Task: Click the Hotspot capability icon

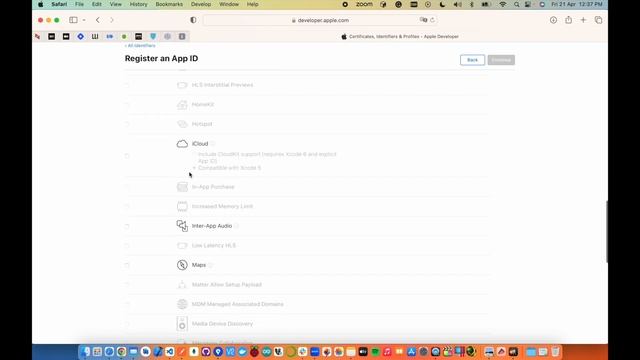Action: point(182,124)
